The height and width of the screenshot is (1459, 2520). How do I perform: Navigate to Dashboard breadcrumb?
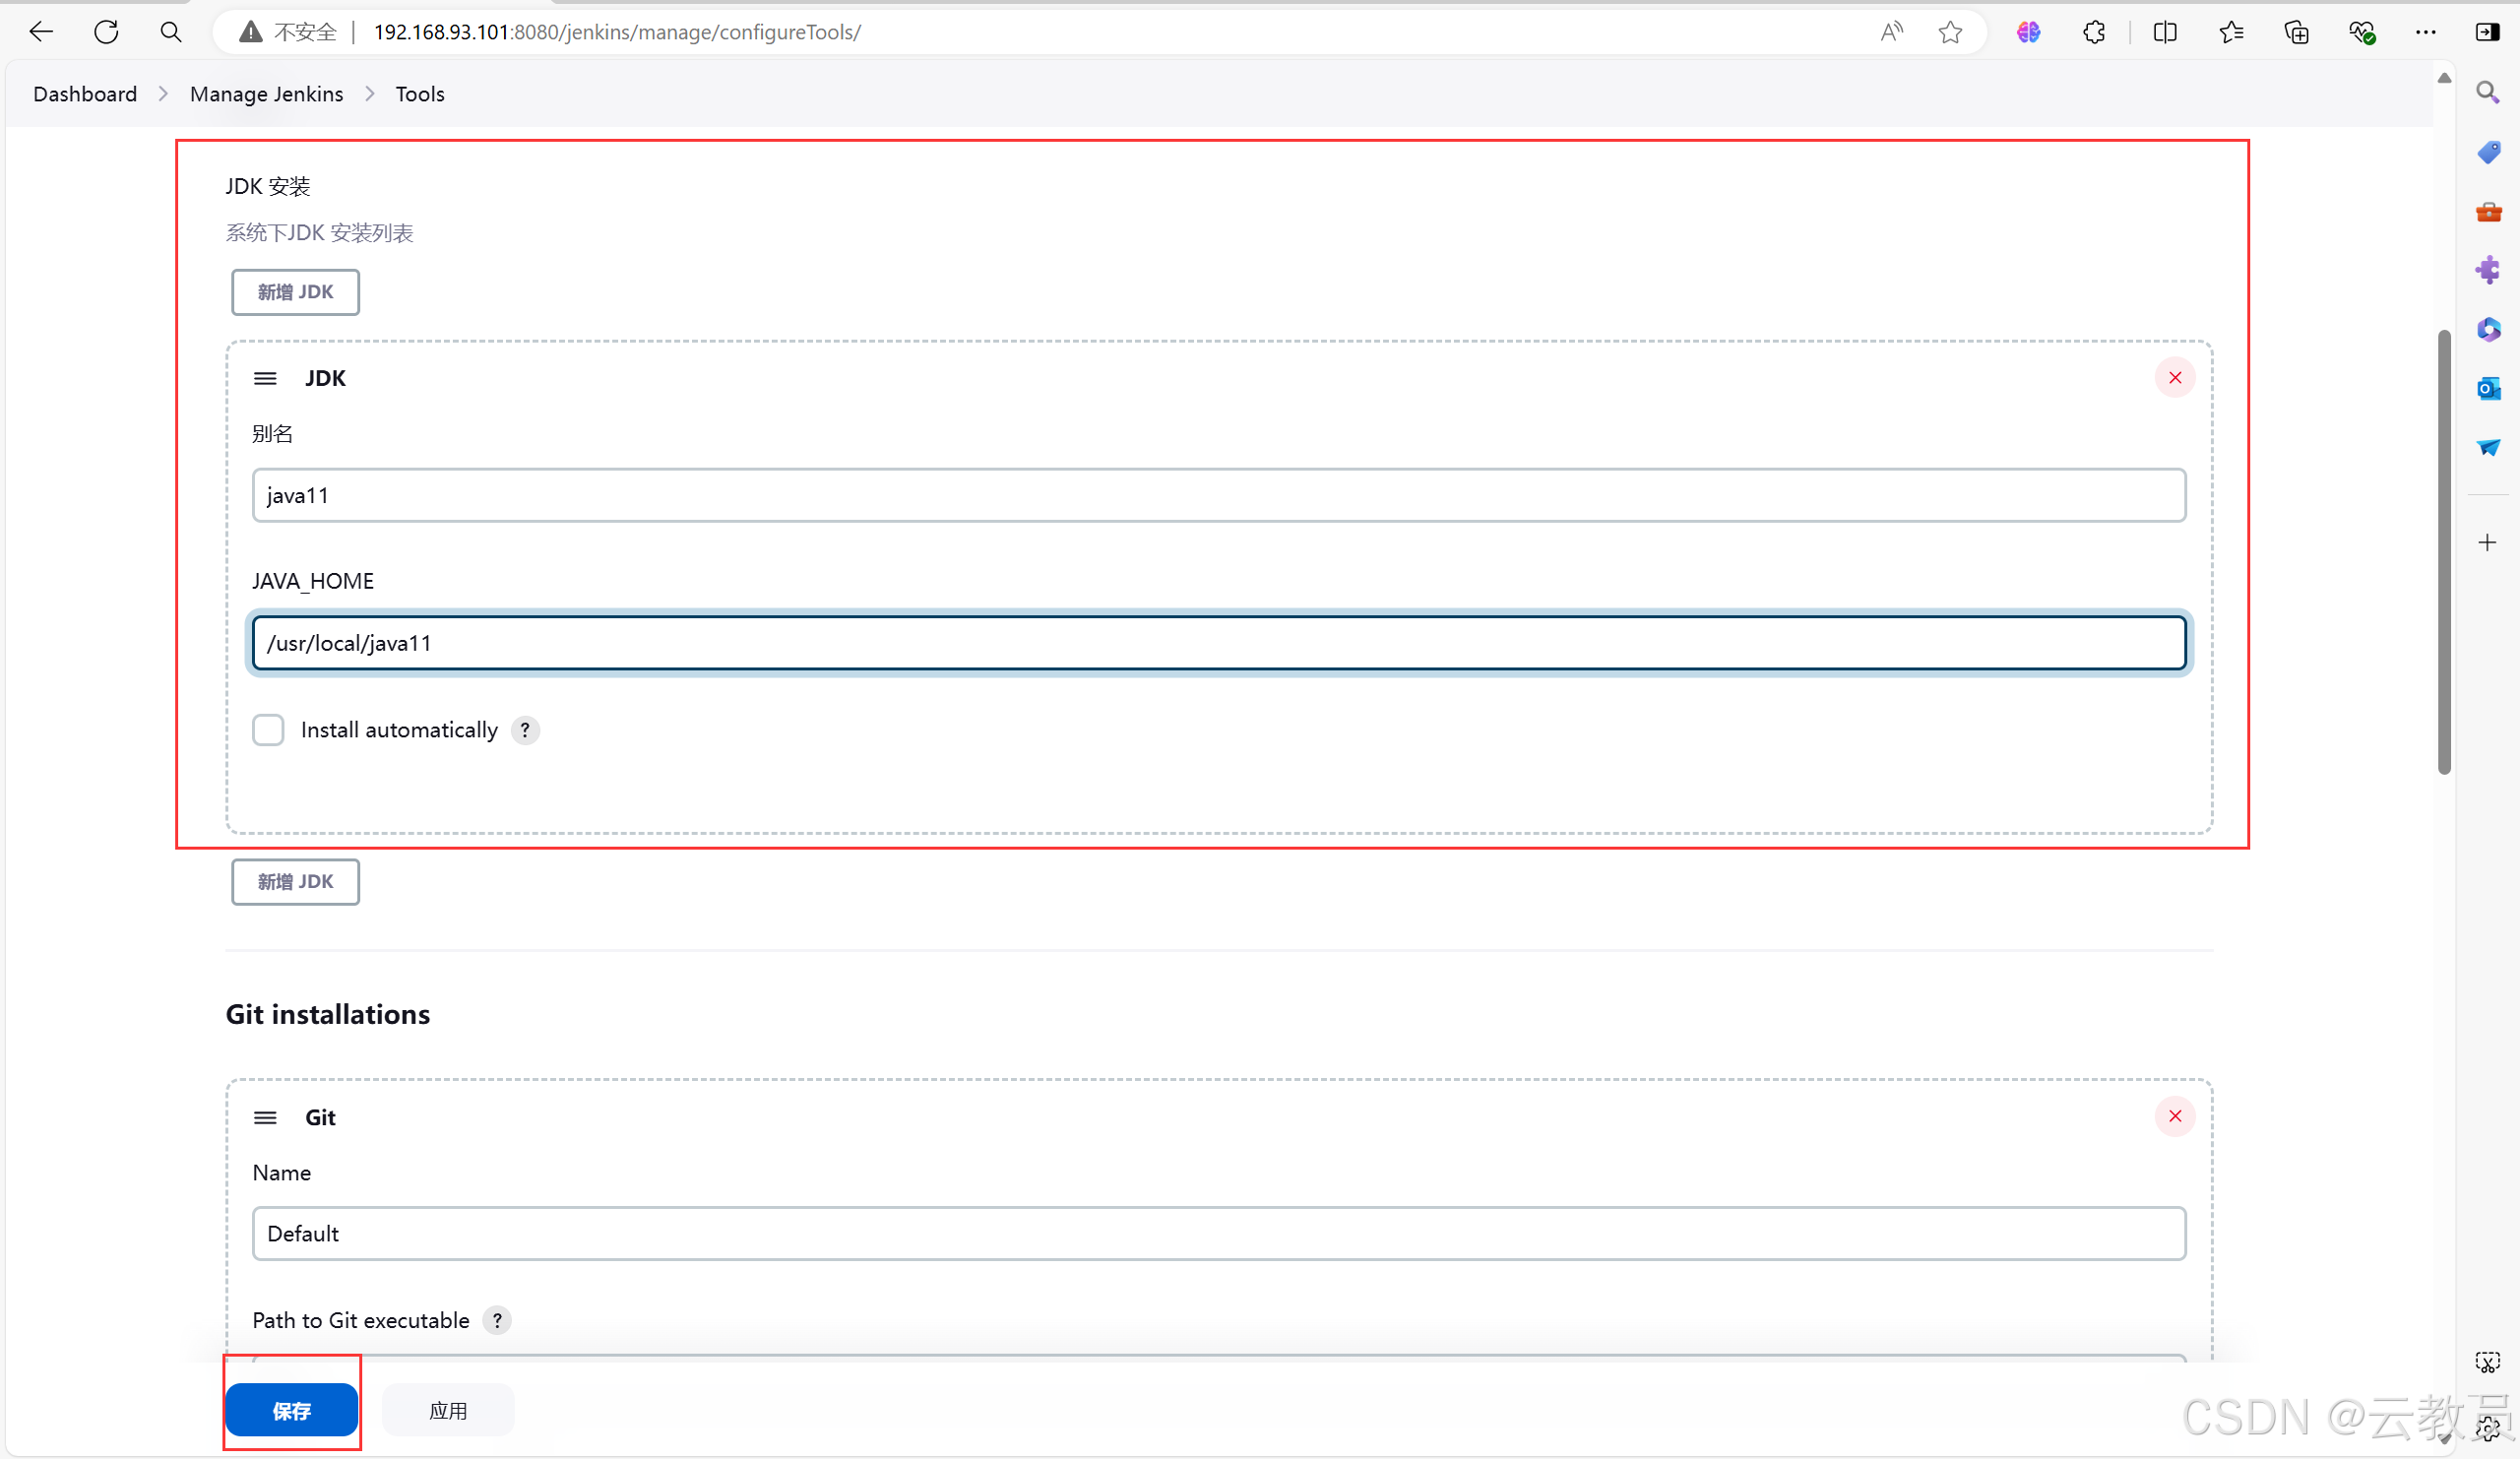click(85, 94)
